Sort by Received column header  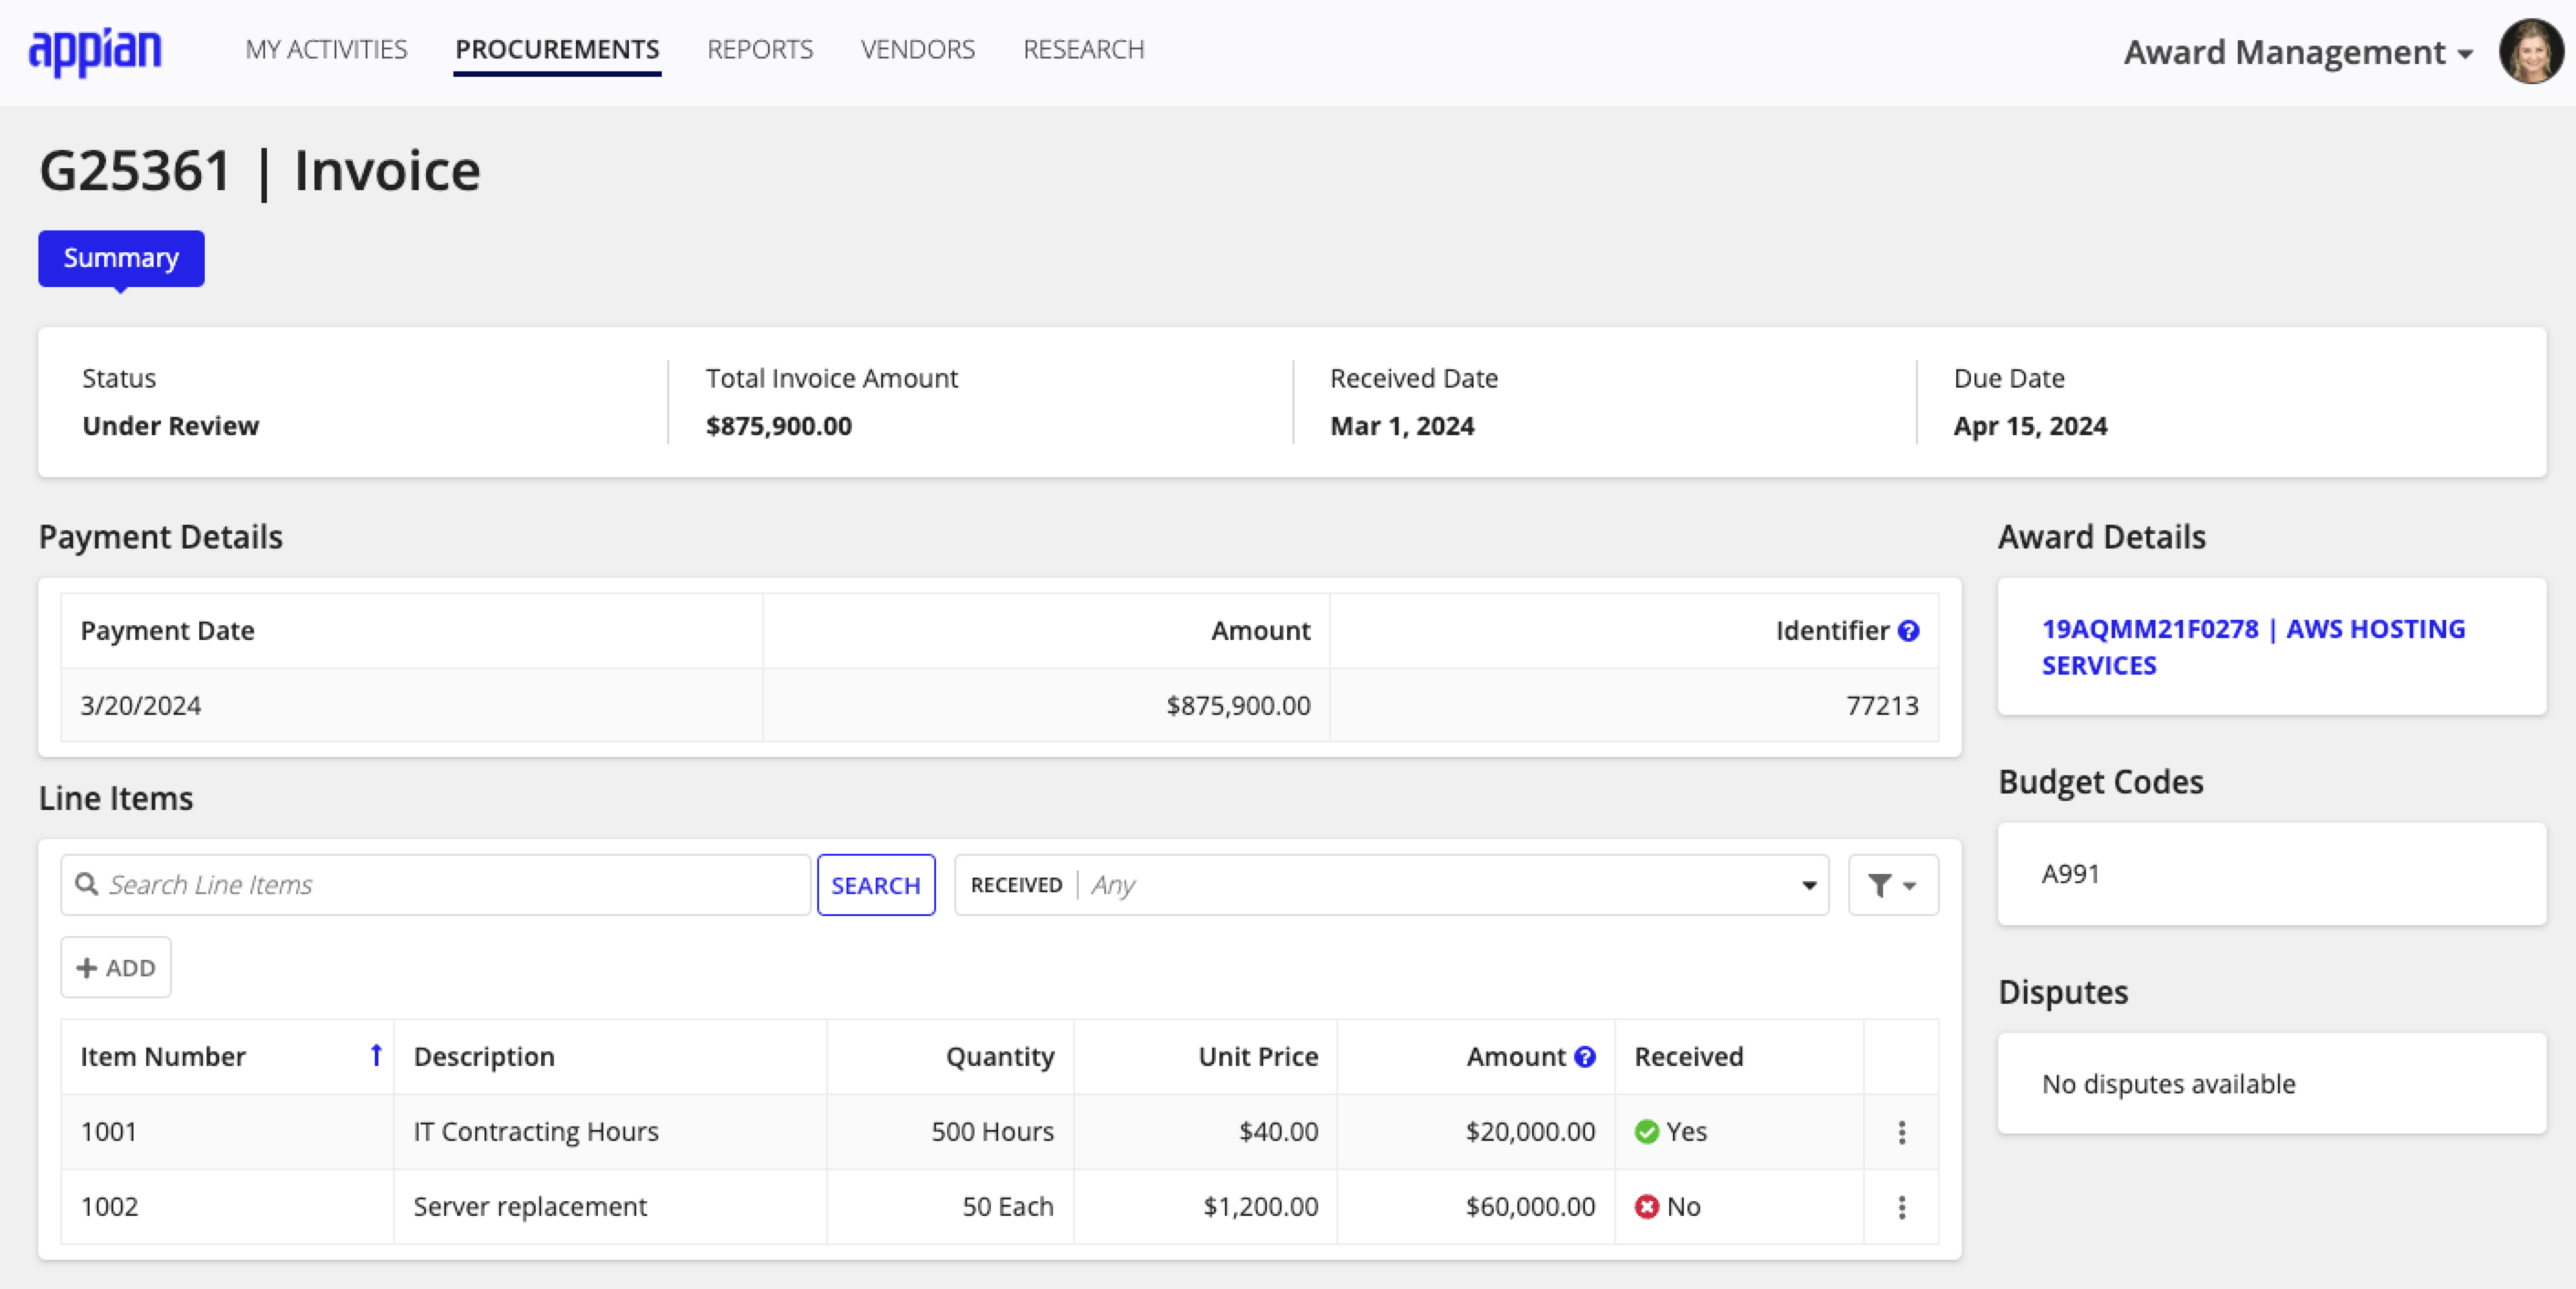1688,1057
